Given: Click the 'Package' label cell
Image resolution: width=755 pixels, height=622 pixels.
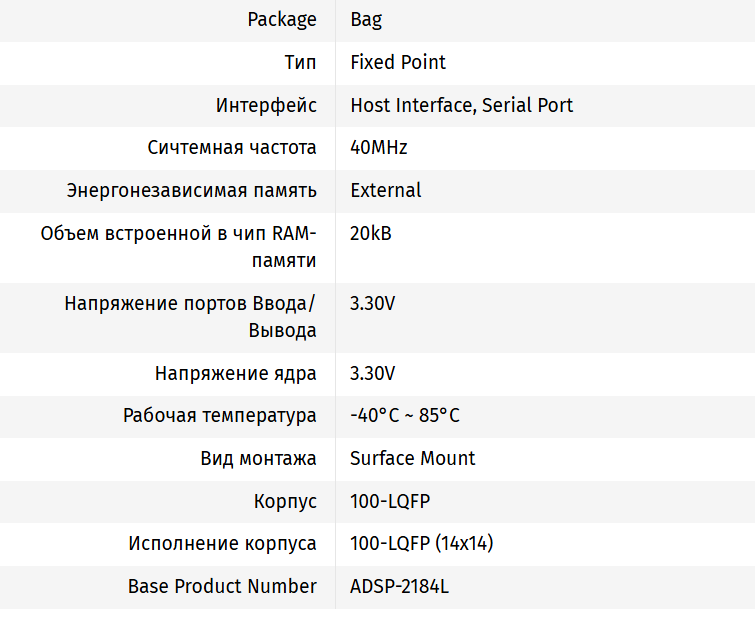Looking at the screenshot, I should click(x=282, y=19).
